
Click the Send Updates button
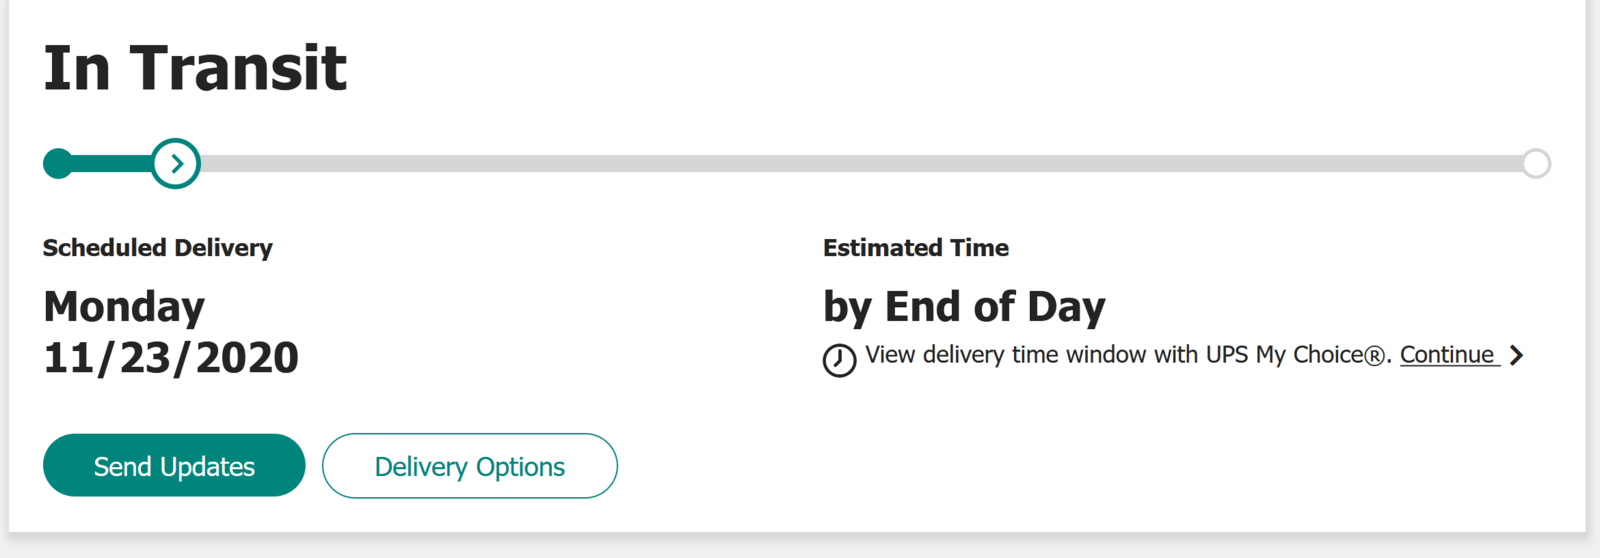click(x=174, y=465)
